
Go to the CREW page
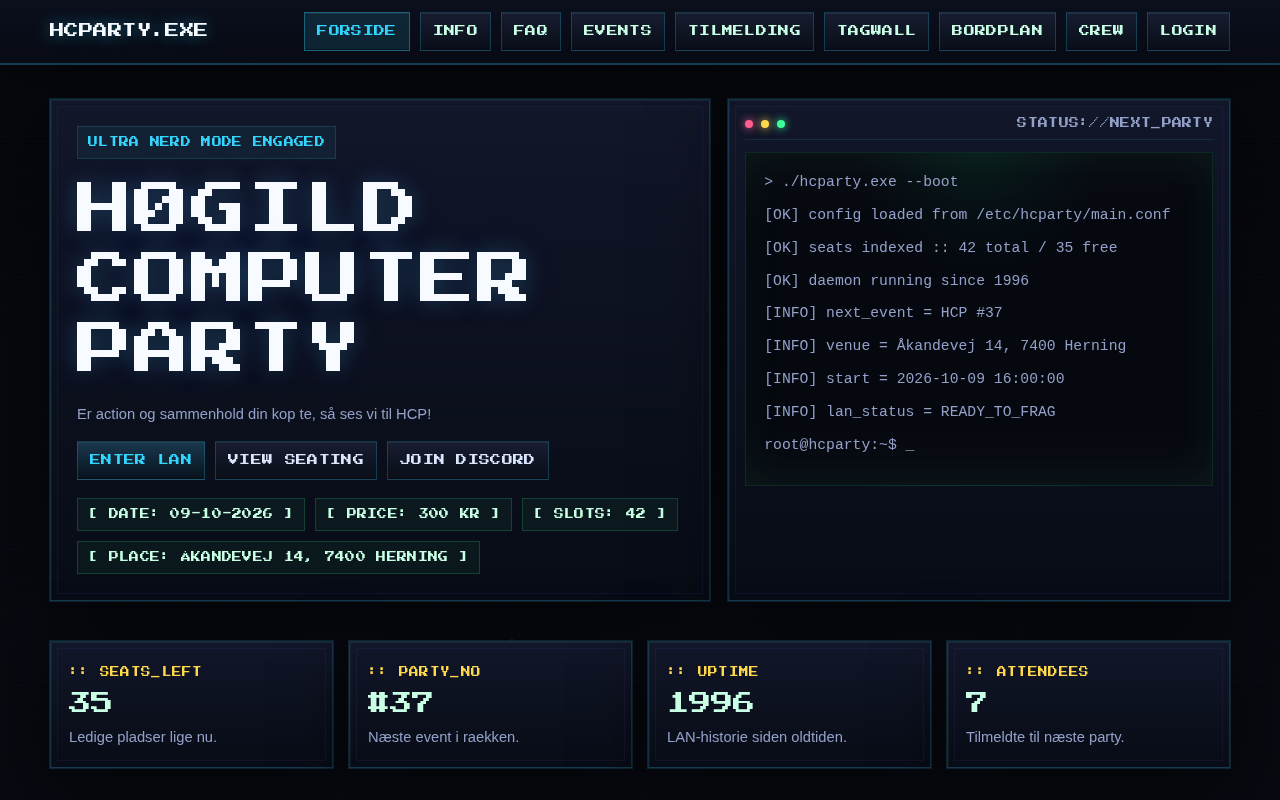[1101, 31]
